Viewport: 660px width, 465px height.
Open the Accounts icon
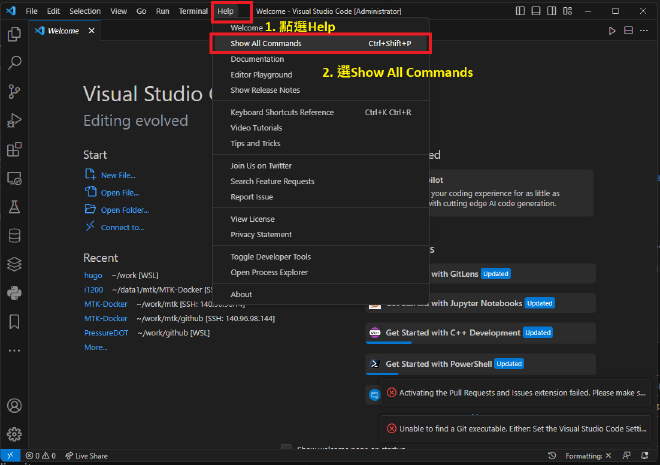click(x=14, y=406)
